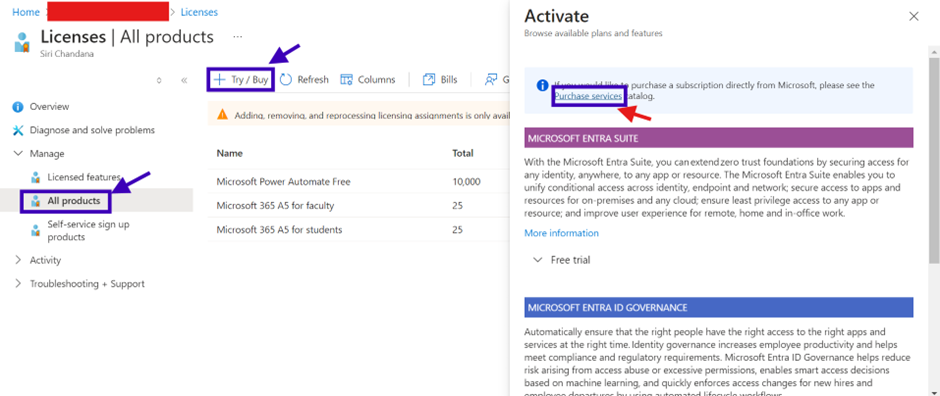Click the Activate panel vertical scrollbar
This screenshot has width=940, height=396.
(934, 162)
